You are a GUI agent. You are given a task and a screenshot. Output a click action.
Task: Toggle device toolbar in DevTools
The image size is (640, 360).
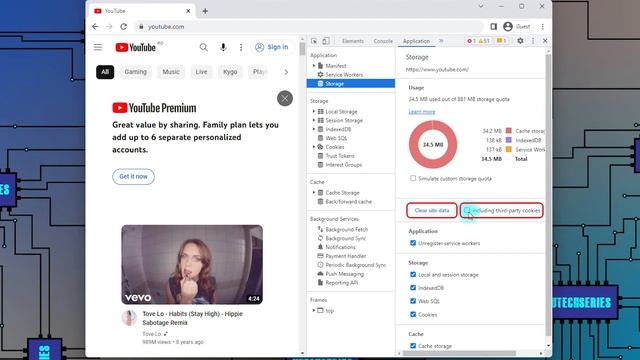pyautogui.click(x=325, y=41)
